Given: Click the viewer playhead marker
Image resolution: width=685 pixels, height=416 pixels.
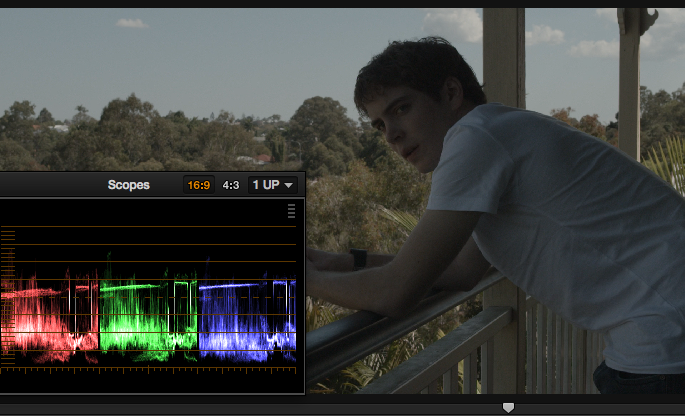Looking at the screenshot, I should pos(508,408).
